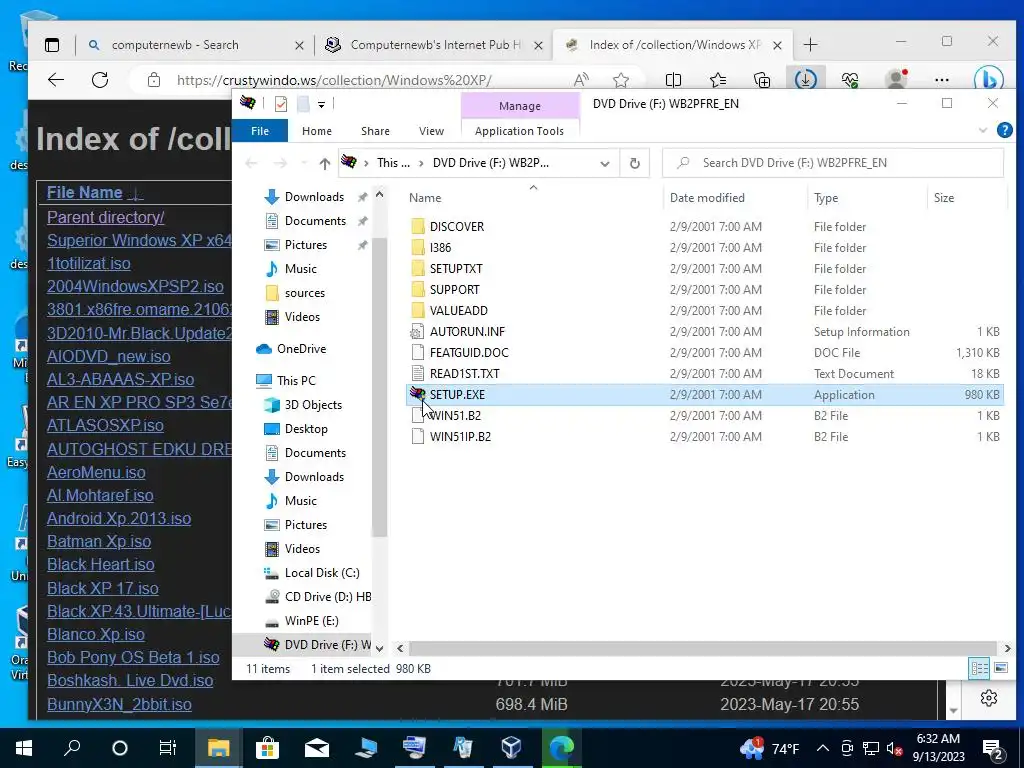Click scroll up arrow of navigation pane
The width and height of the screenshot is (1024, 768).
pyautogui.click(x=379, y=195)
